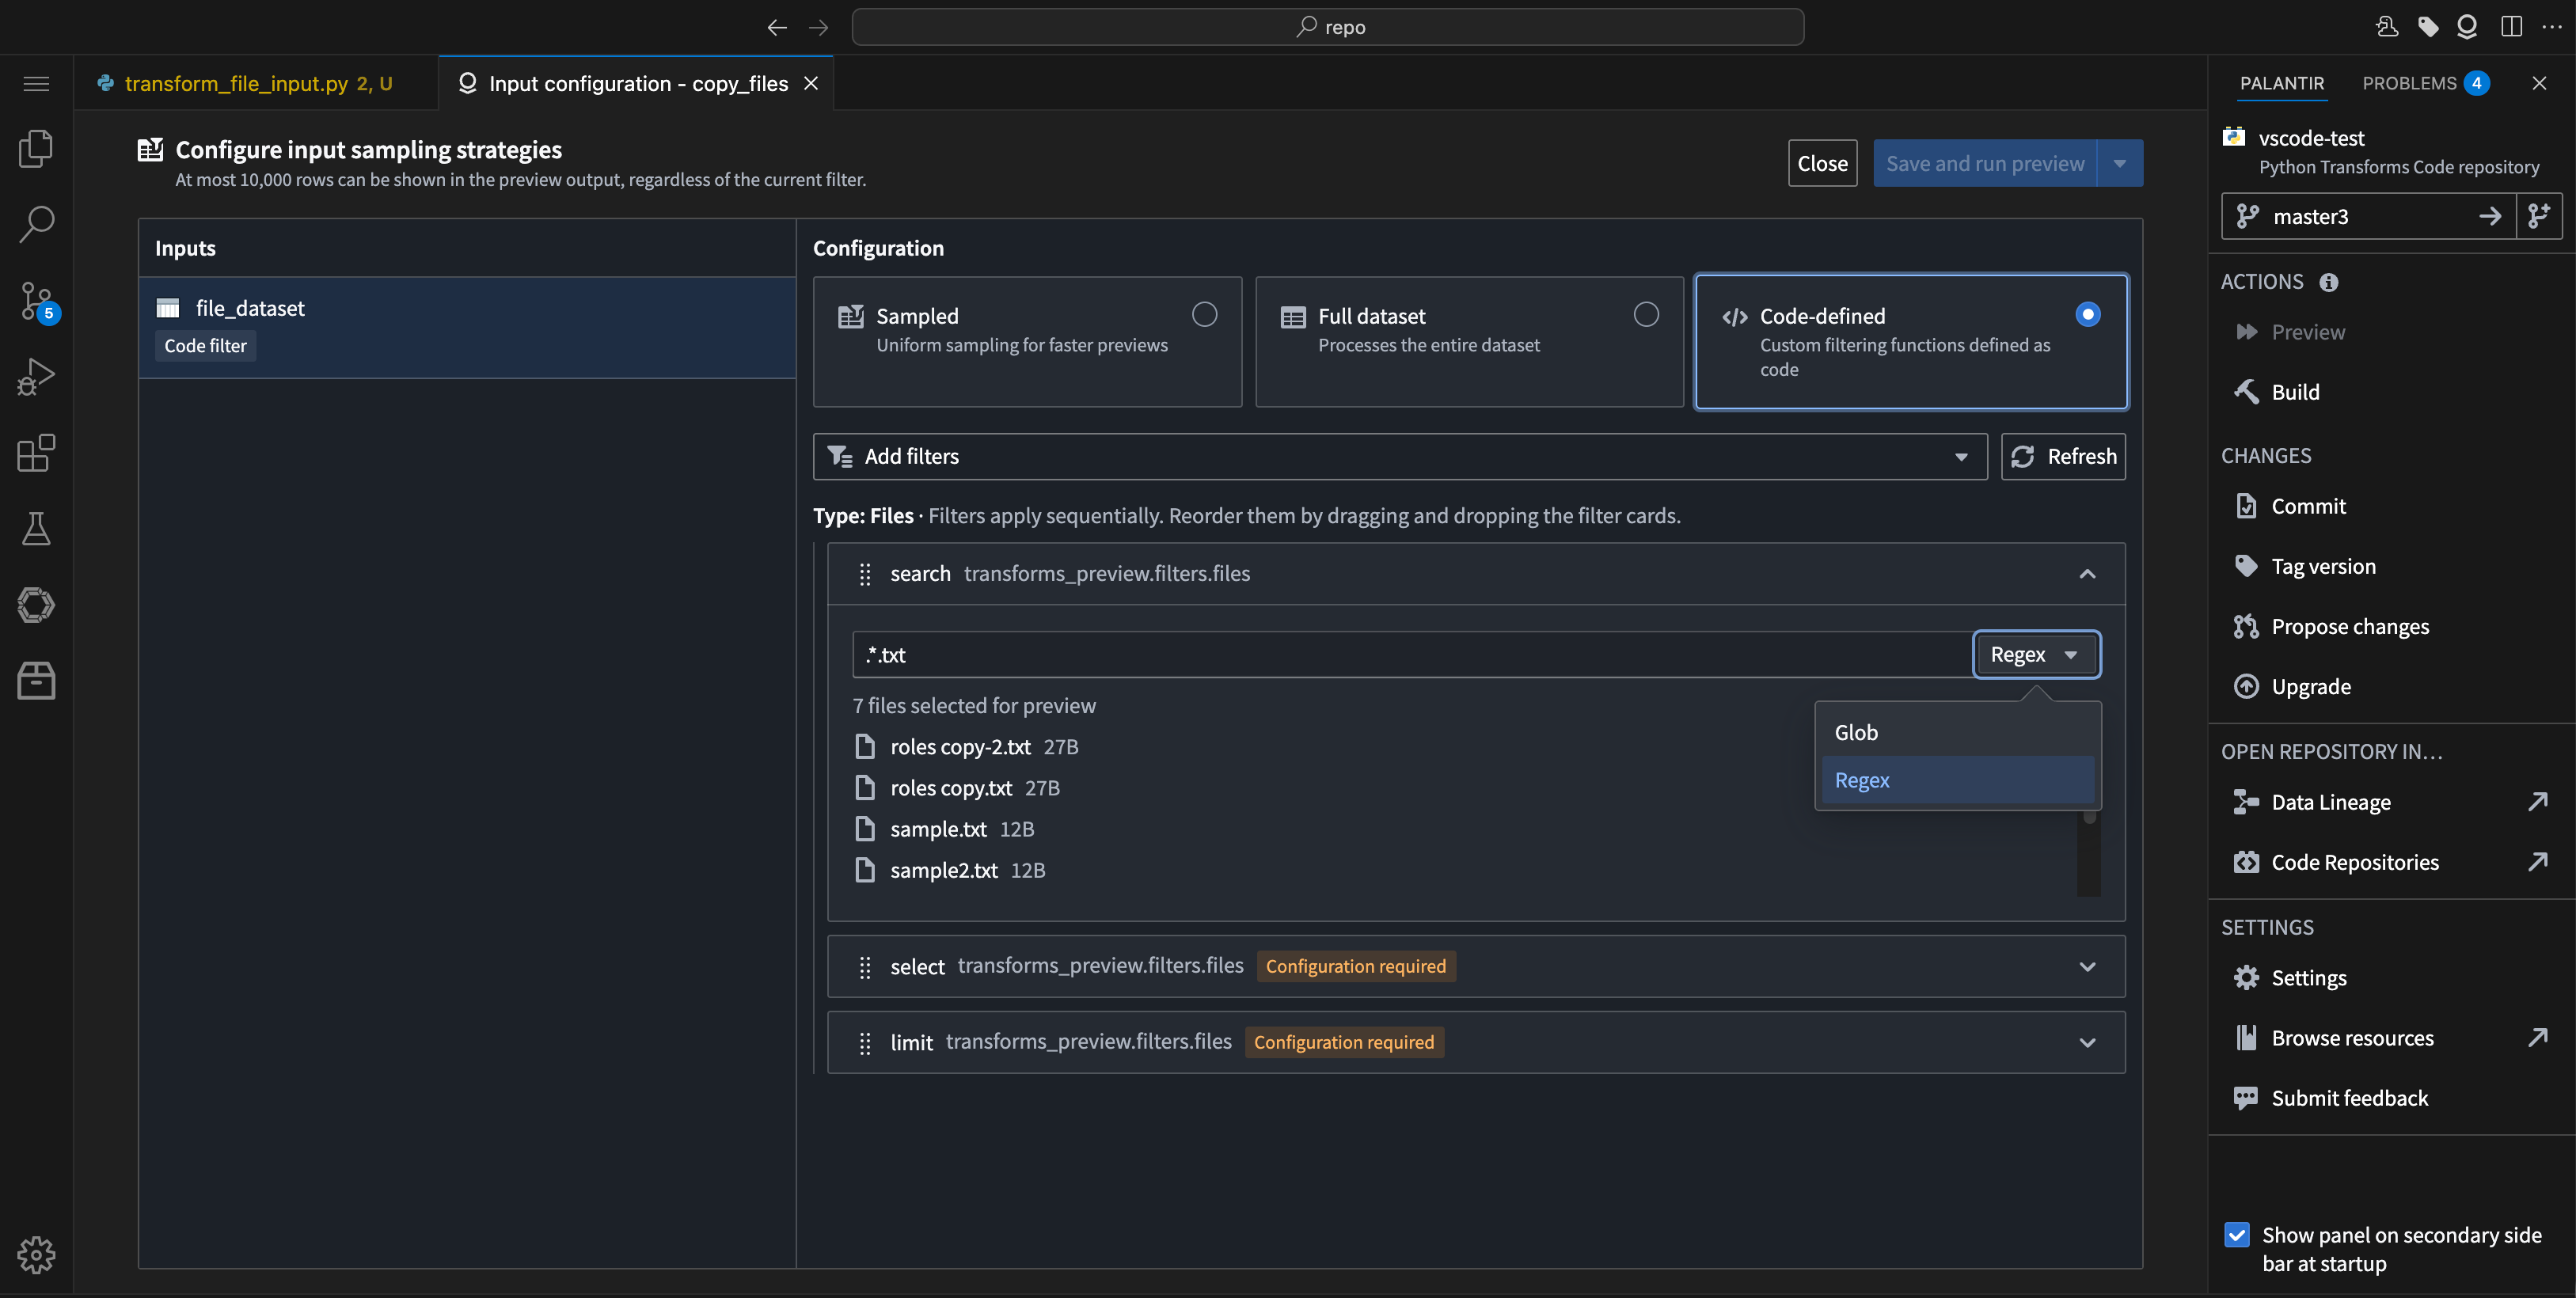Image resolution: width=2576 pixels, height=1298 pixels.
Task: Click the Build action in Palantir panel
Action: (2296, 391)
